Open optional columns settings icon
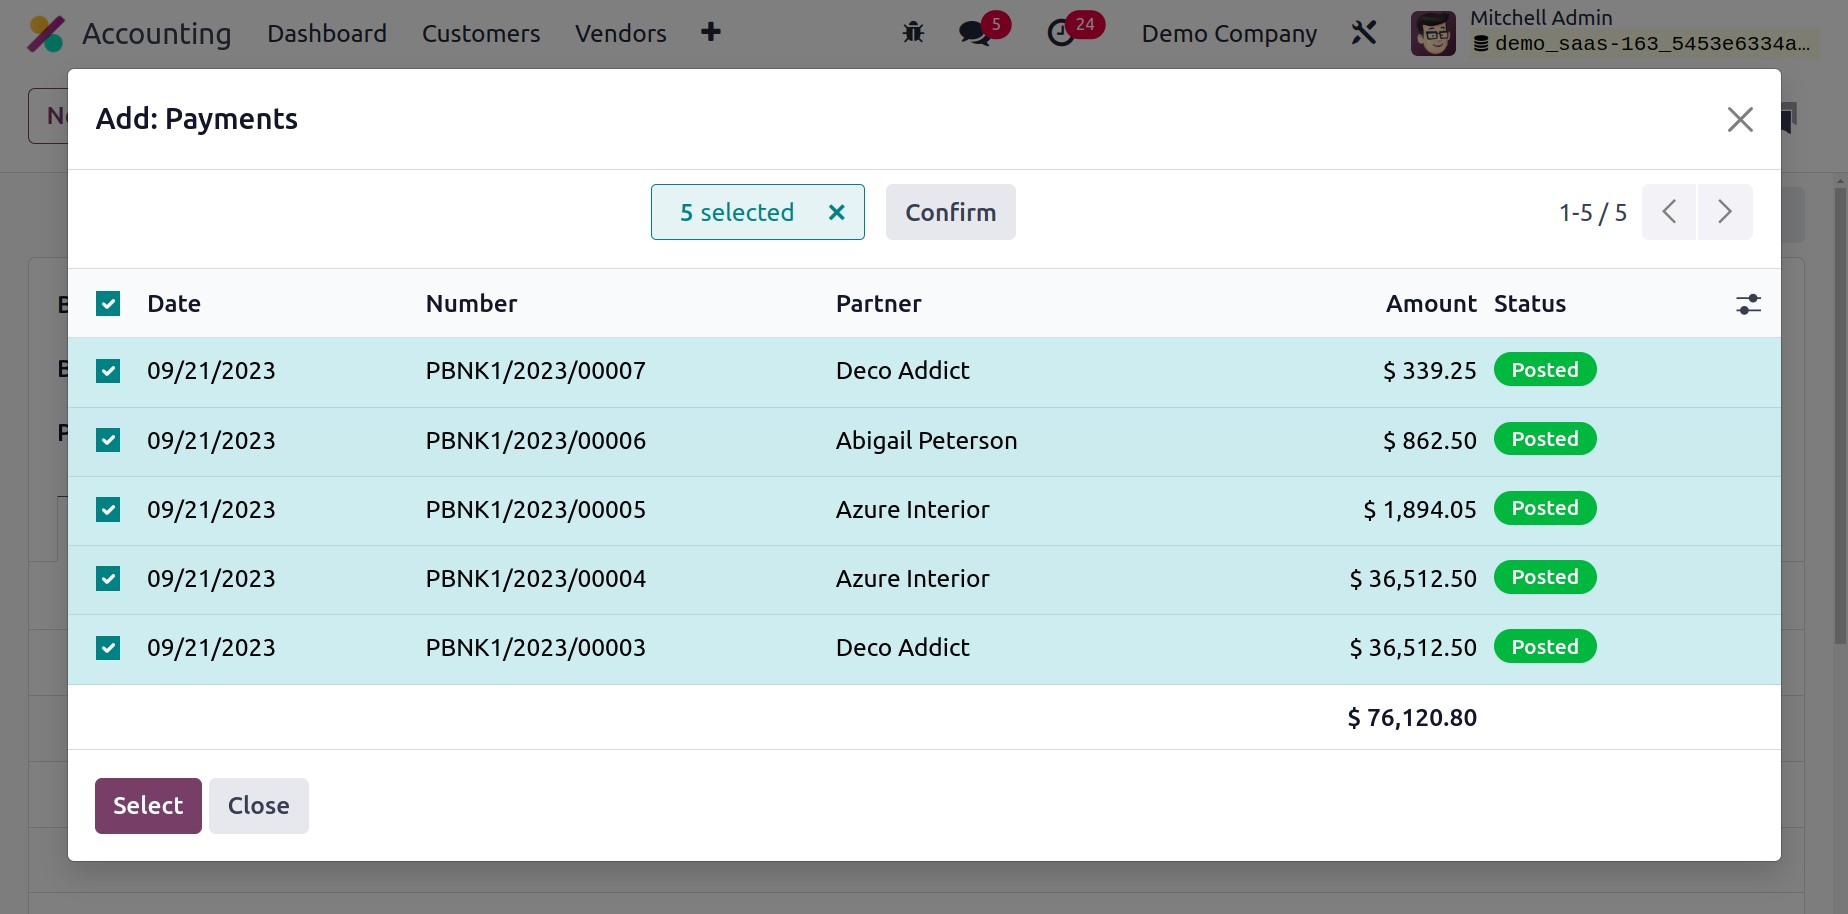1848x914 pixels. [x=1748, y=304]
